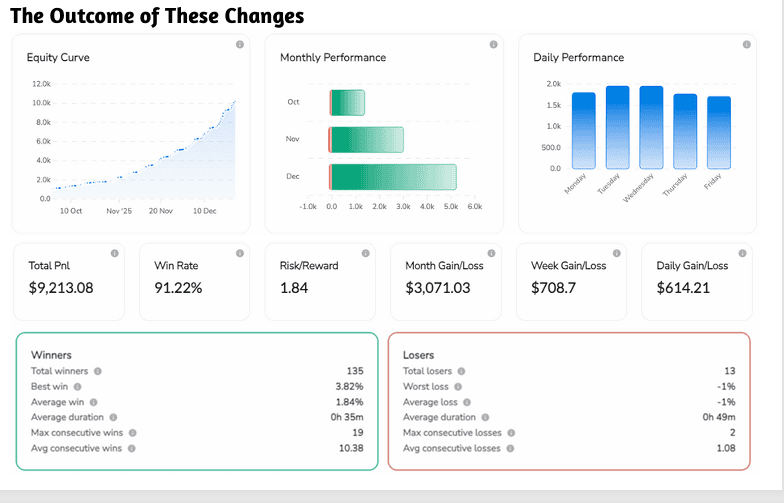The height and width of the screenshot is (503, 784).
Task: Click the Daily Performance chart title
Action: click(578, 58)
